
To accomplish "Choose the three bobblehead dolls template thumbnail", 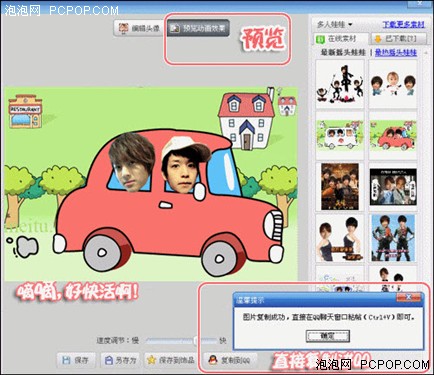I will point(393,84).
